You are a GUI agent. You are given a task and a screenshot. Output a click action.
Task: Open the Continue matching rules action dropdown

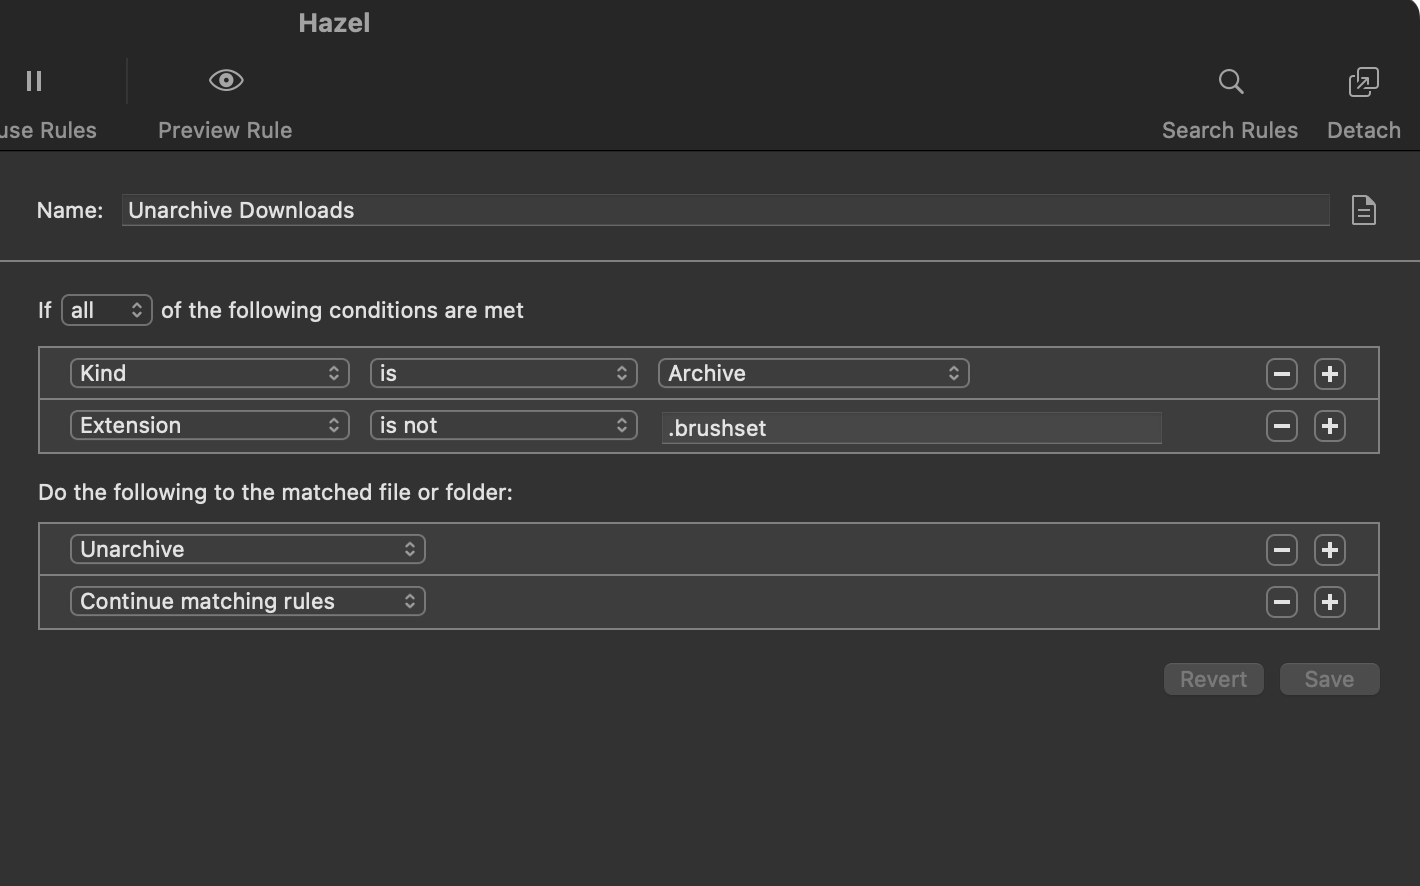248,601
